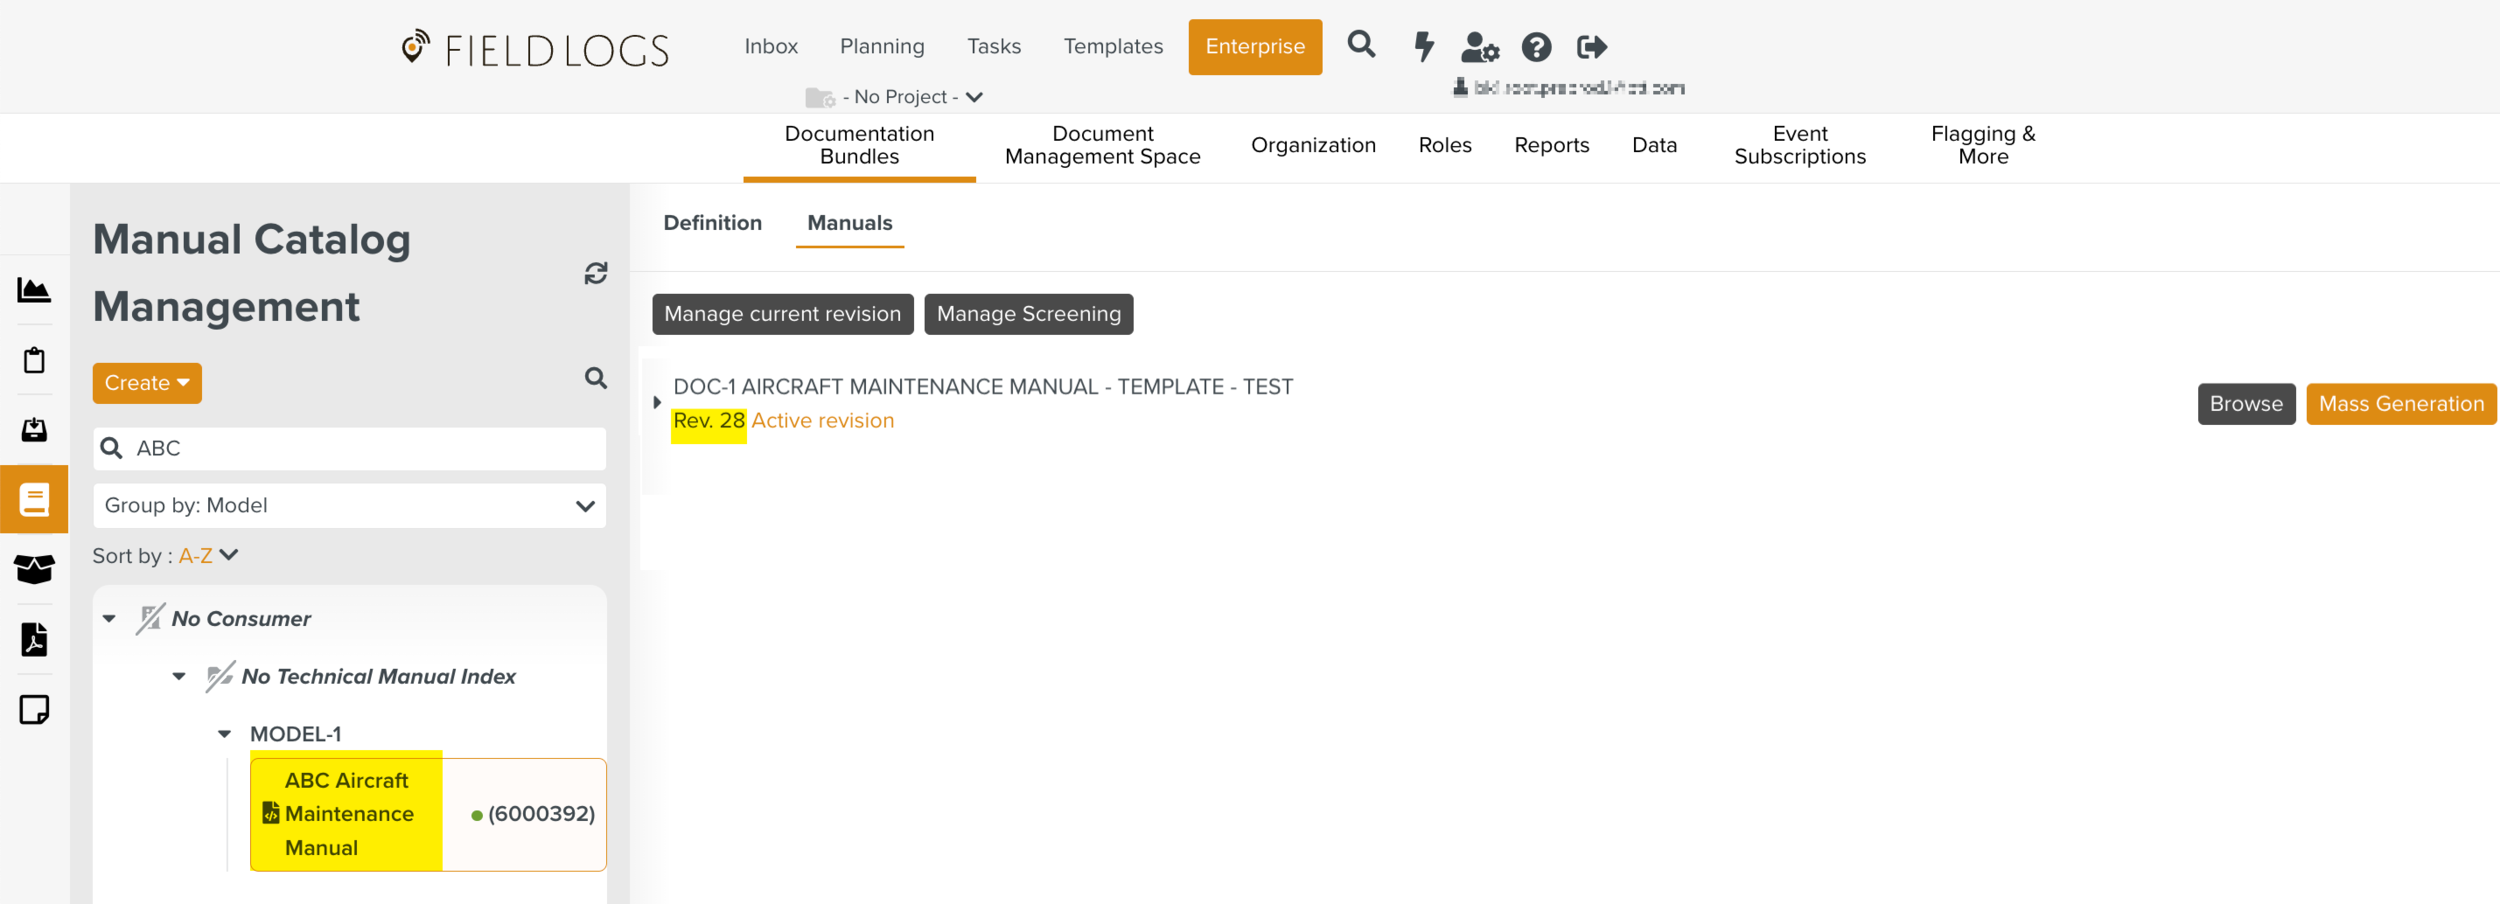The height and width of the screenshot is (904, 2500).
Task: Click the lightning bolt quick actions icon
Action: [1423, 46]
